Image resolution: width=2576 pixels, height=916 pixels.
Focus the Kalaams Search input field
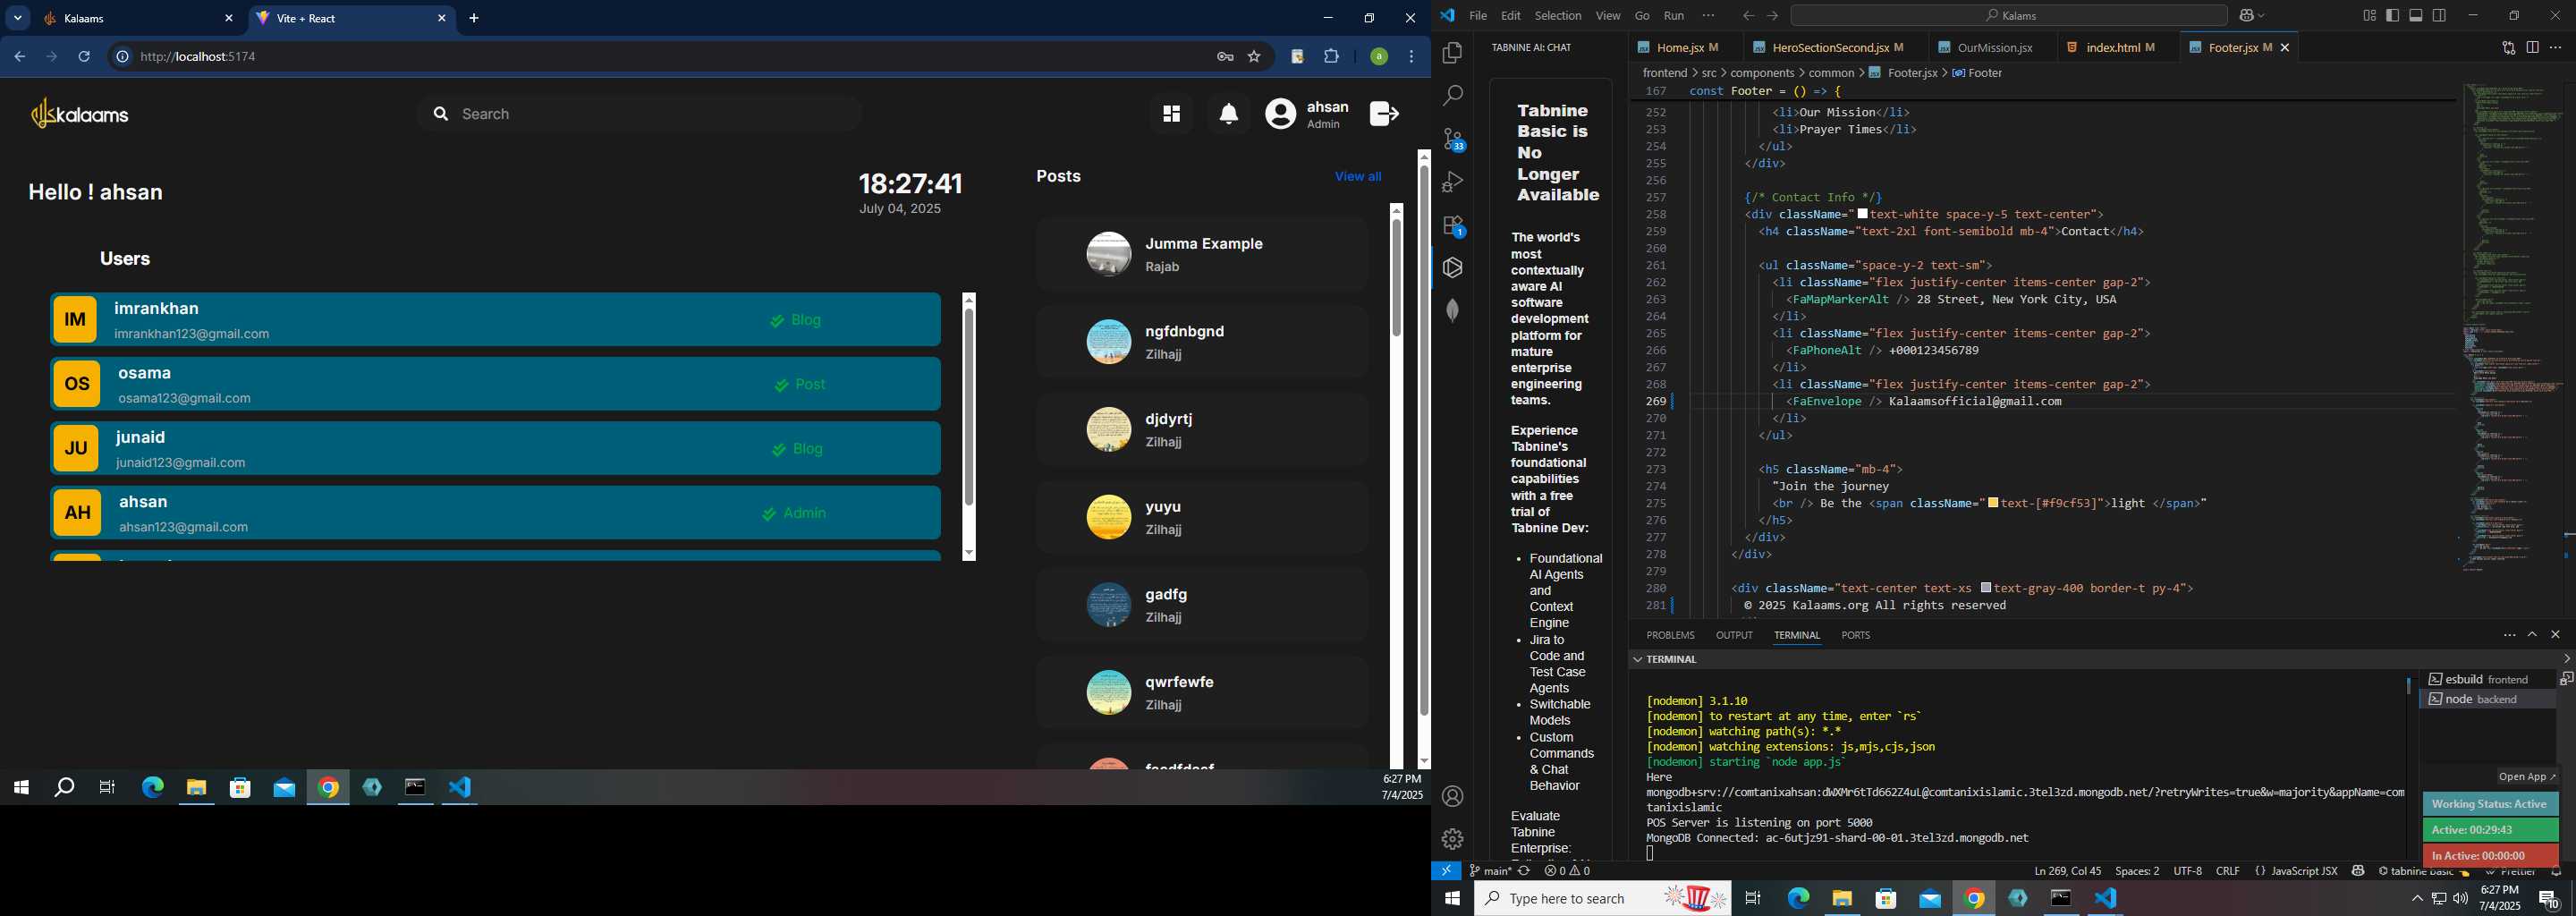tap(640, 114)
